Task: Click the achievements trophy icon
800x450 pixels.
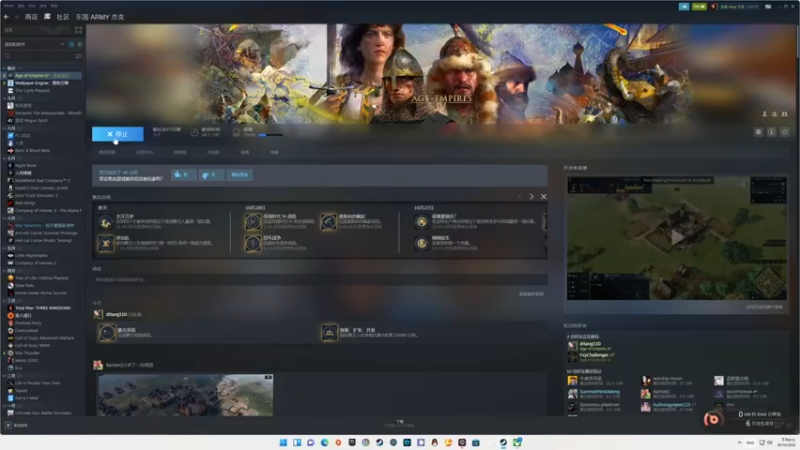Action: coord(236,132)
